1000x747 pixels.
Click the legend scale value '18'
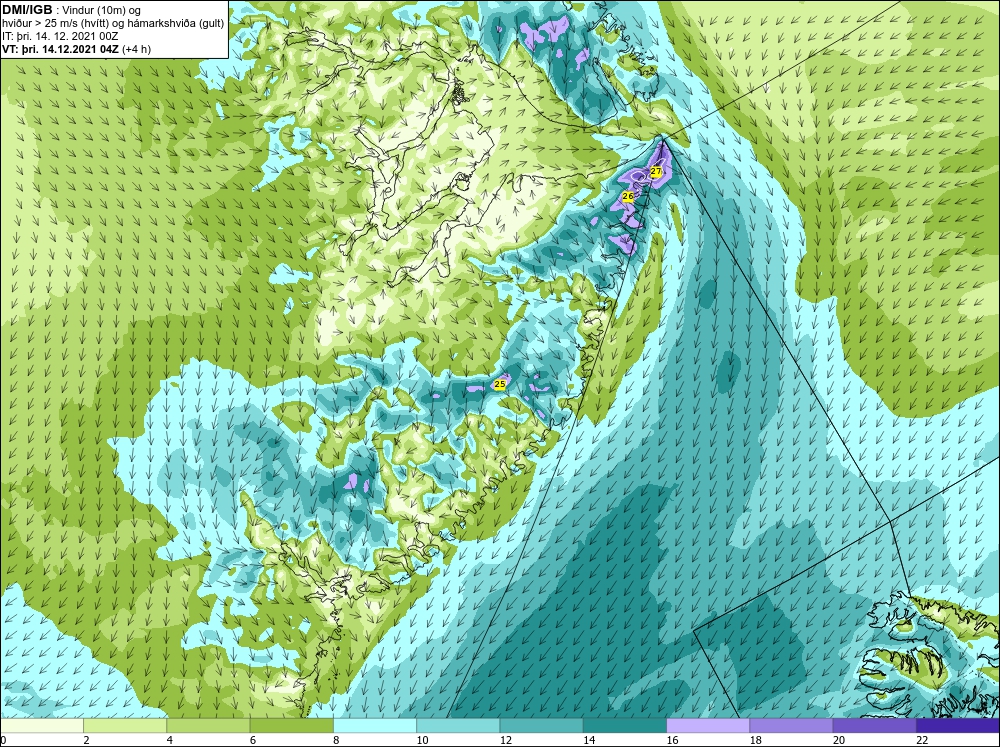coord(755,740)
